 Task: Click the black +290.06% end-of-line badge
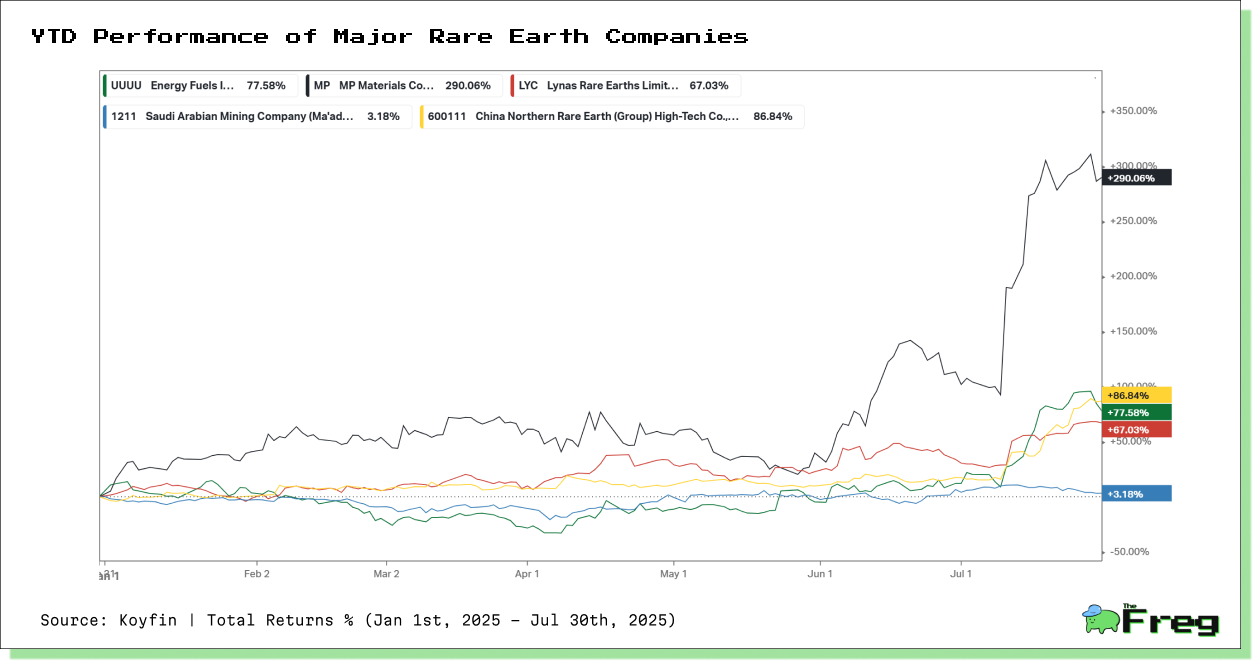1136,178
